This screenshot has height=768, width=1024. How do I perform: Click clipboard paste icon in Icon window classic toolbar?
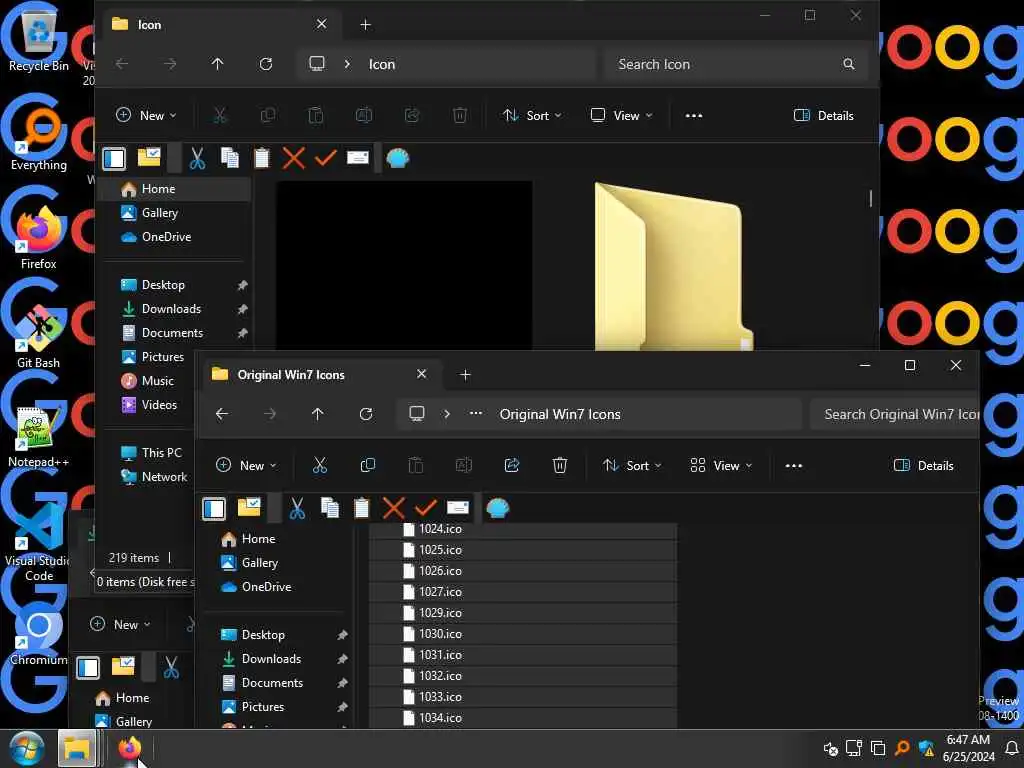[261, 158]
